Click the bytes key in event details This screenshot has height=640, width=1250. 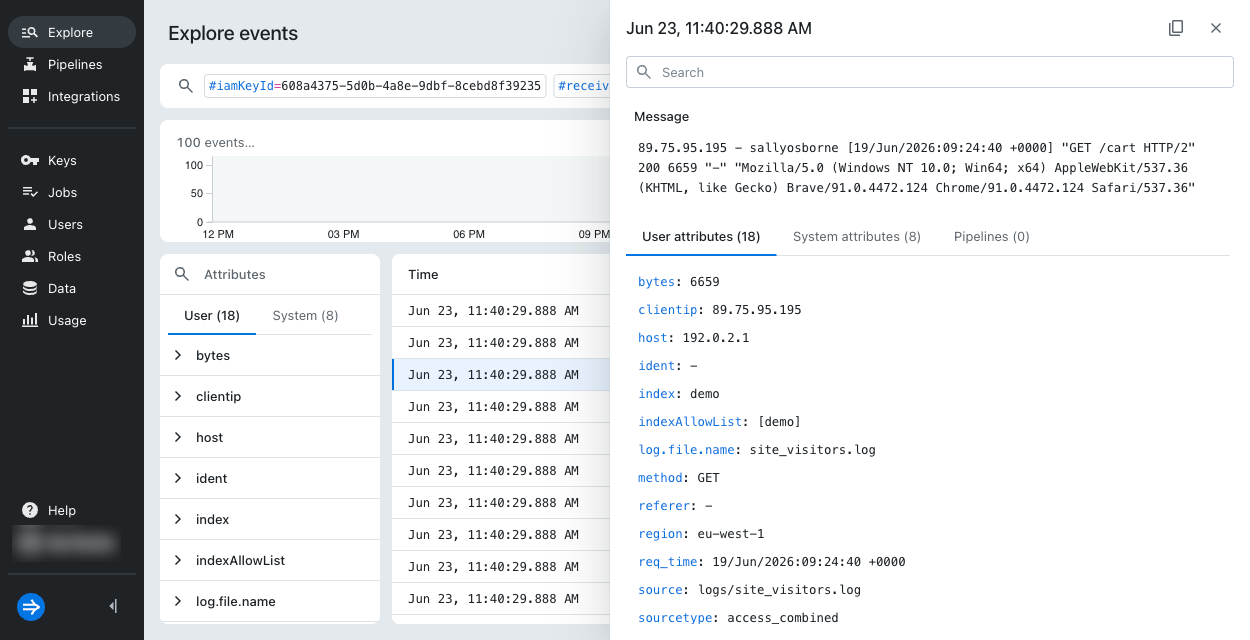657,282
